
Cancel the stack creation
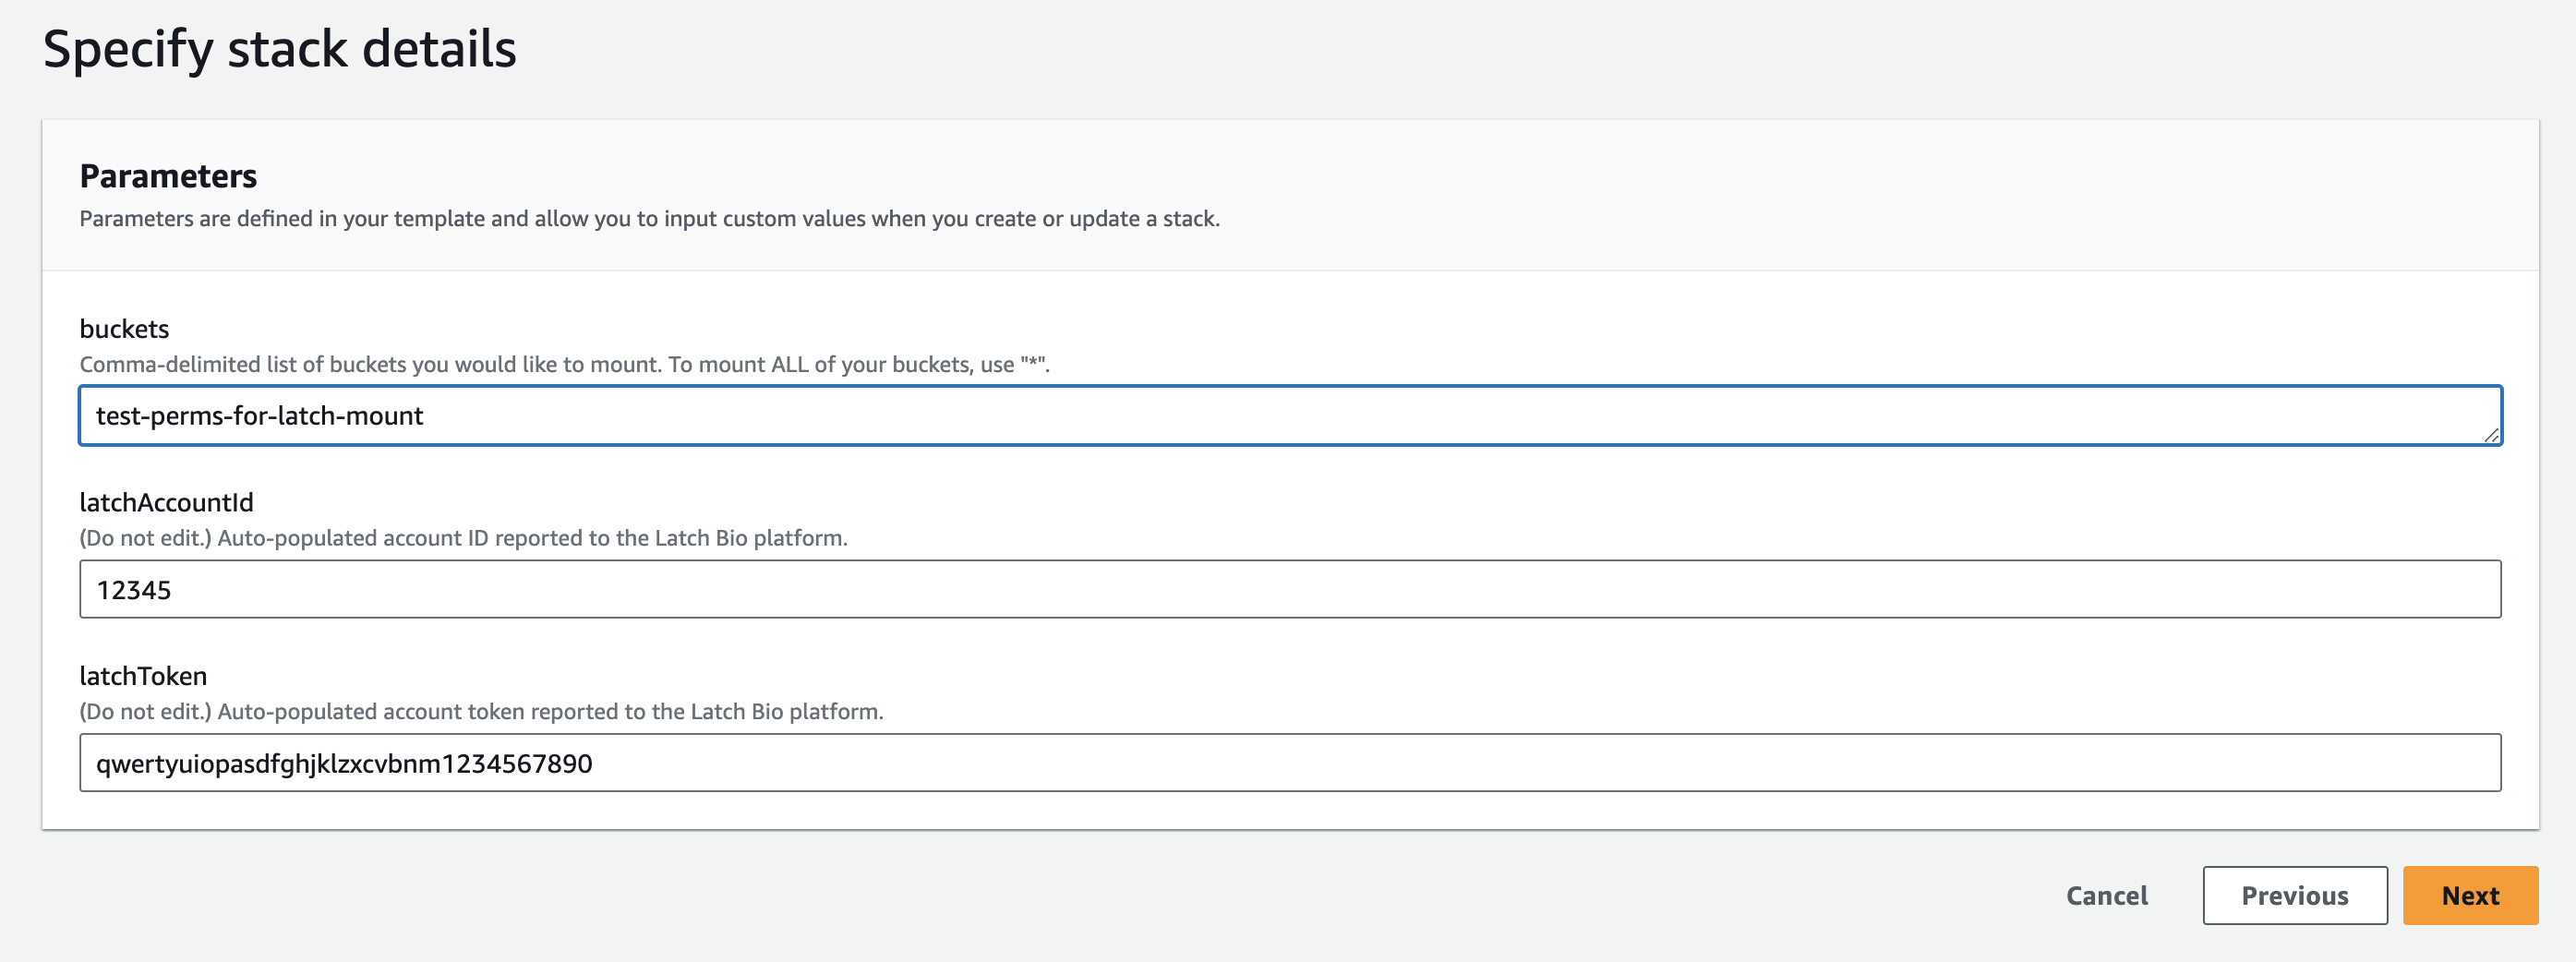(2107, 895)
